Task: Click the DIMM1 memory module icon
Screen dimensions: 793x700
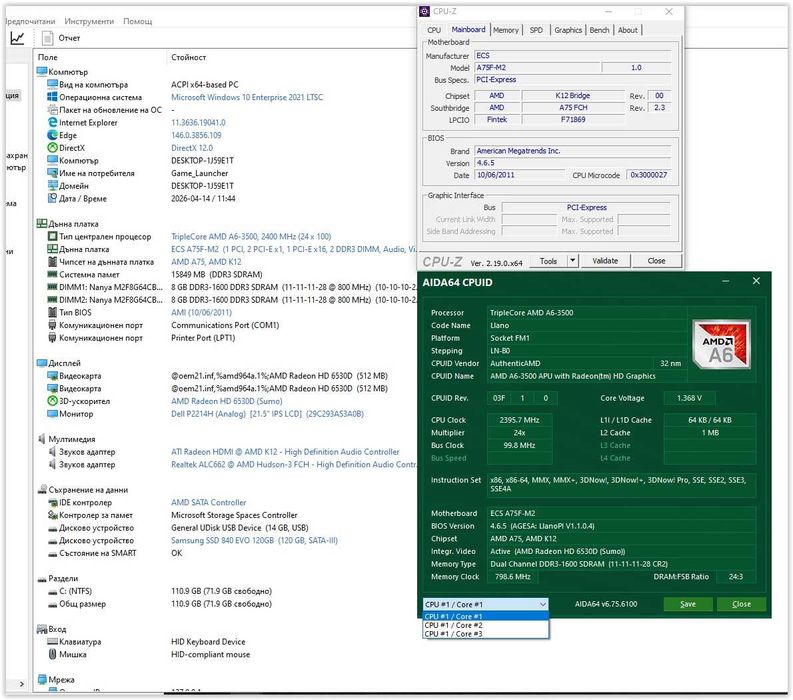Action: pos(52,287)
